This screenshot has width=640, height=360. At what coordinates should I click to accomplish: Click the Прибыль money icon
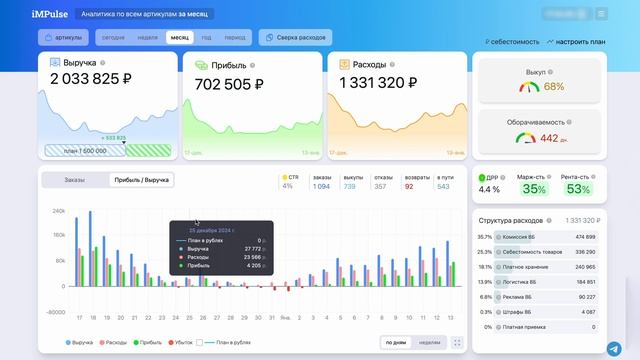click(201, 65)
